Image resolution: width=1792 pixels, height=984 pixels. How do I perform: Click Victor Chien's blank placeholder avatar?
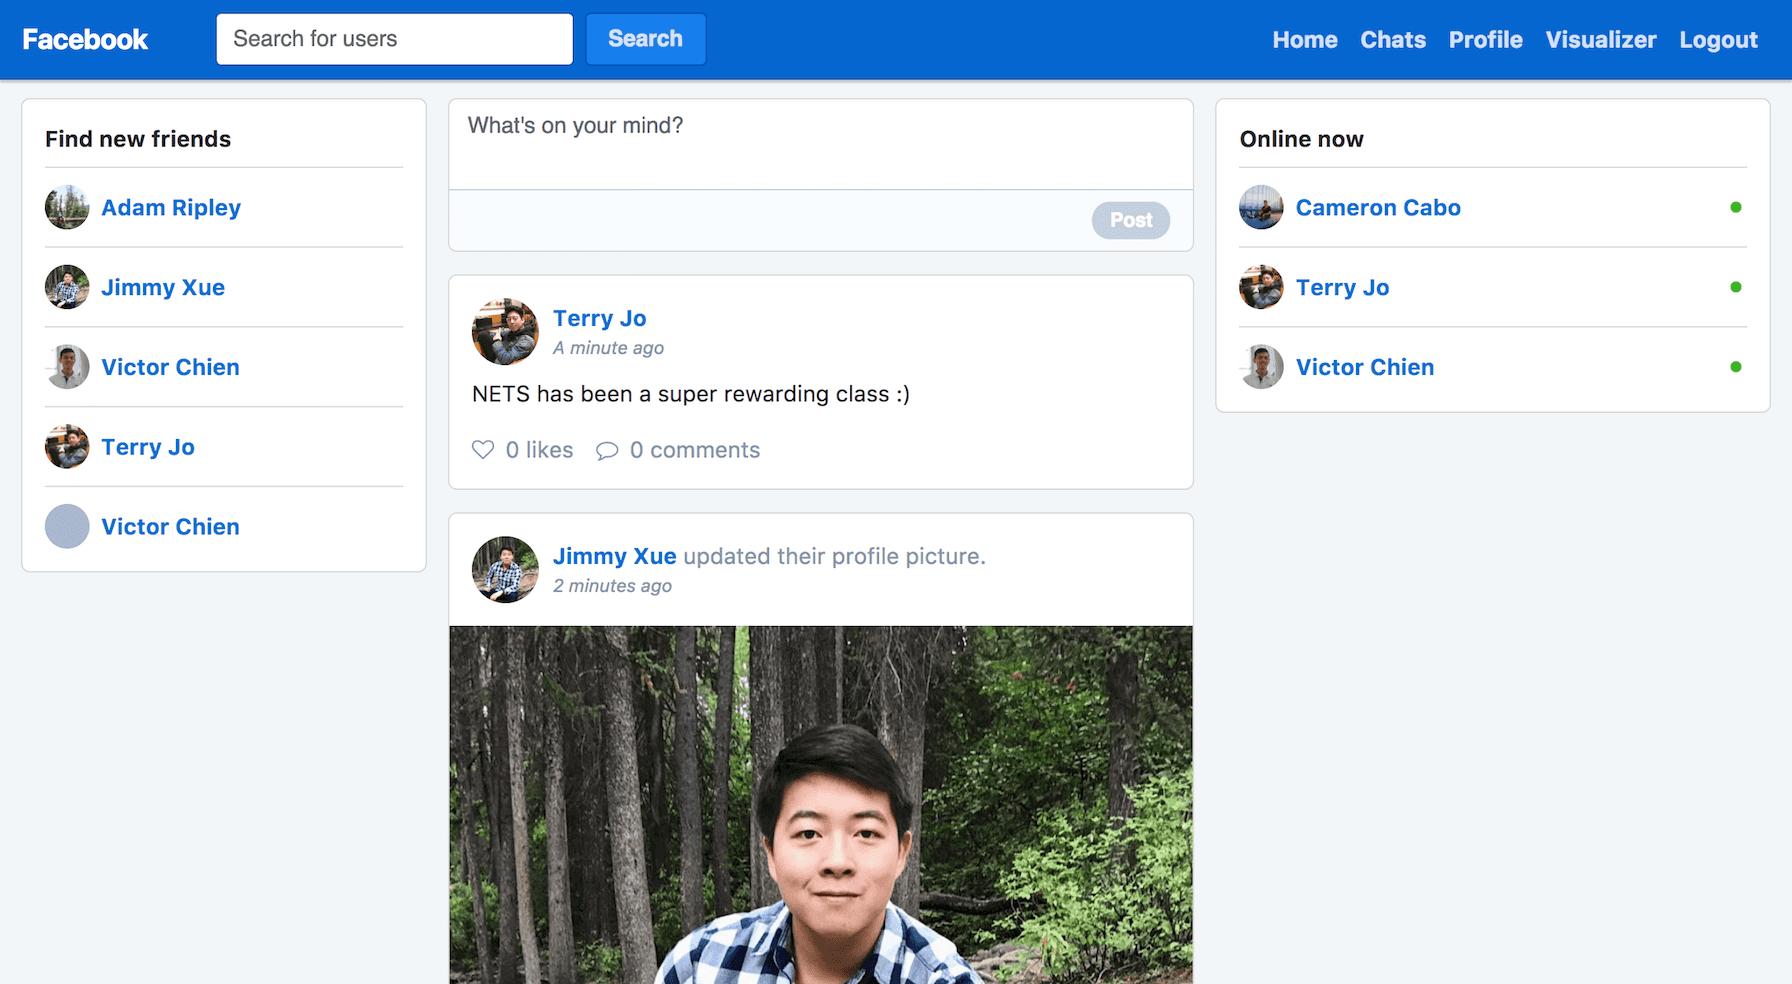click(66, 526)
